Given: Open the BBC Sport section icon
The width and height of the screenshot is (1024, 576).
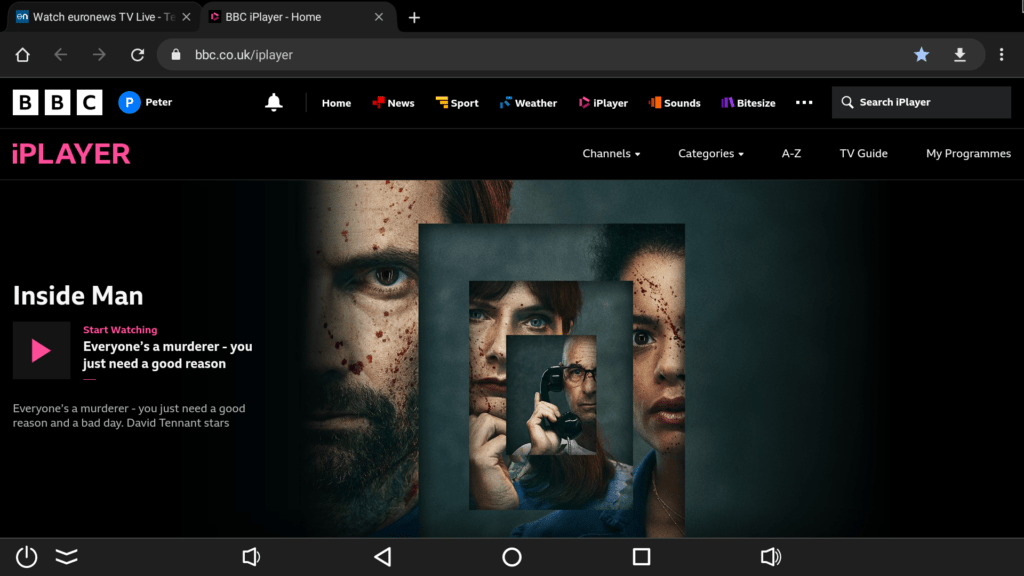Looking at the screenshot, I should [x=440, y=102].
